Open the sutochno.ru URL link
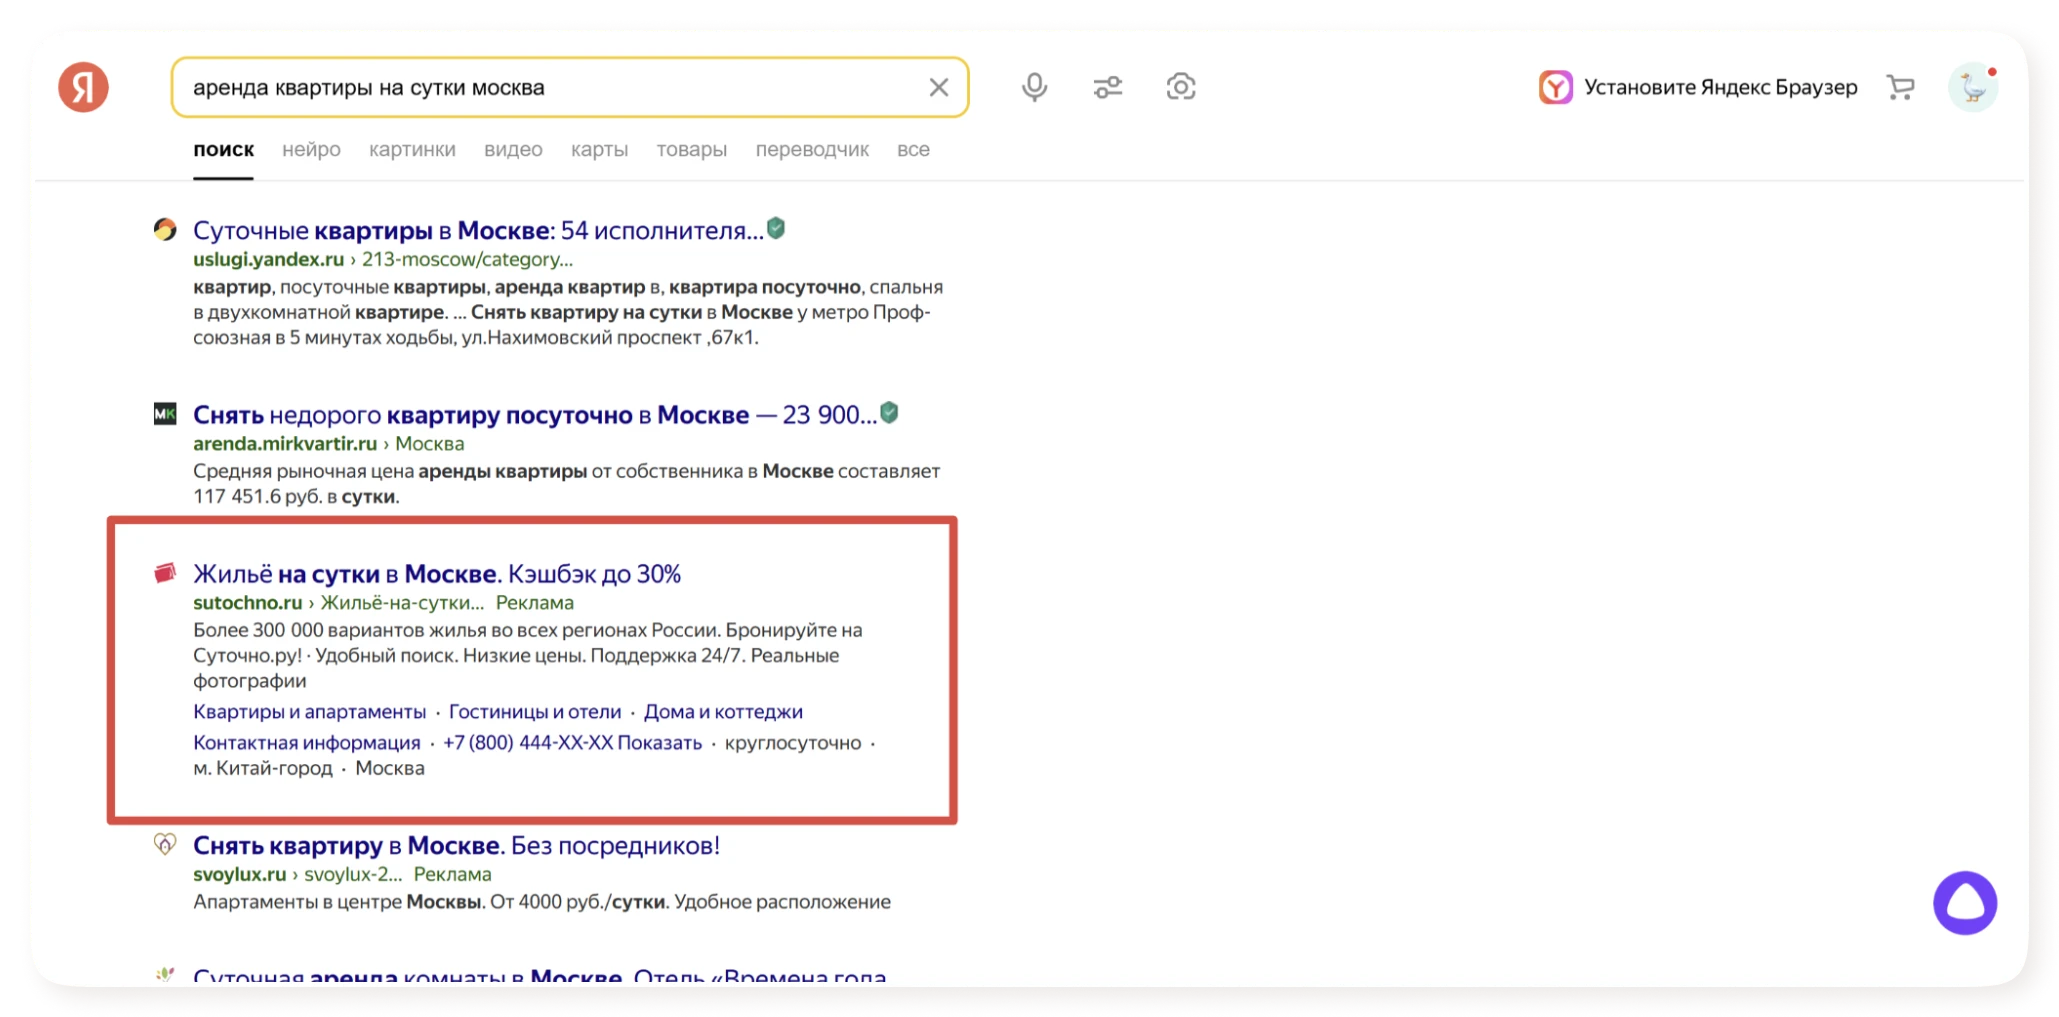 click(x=247, y=602)
